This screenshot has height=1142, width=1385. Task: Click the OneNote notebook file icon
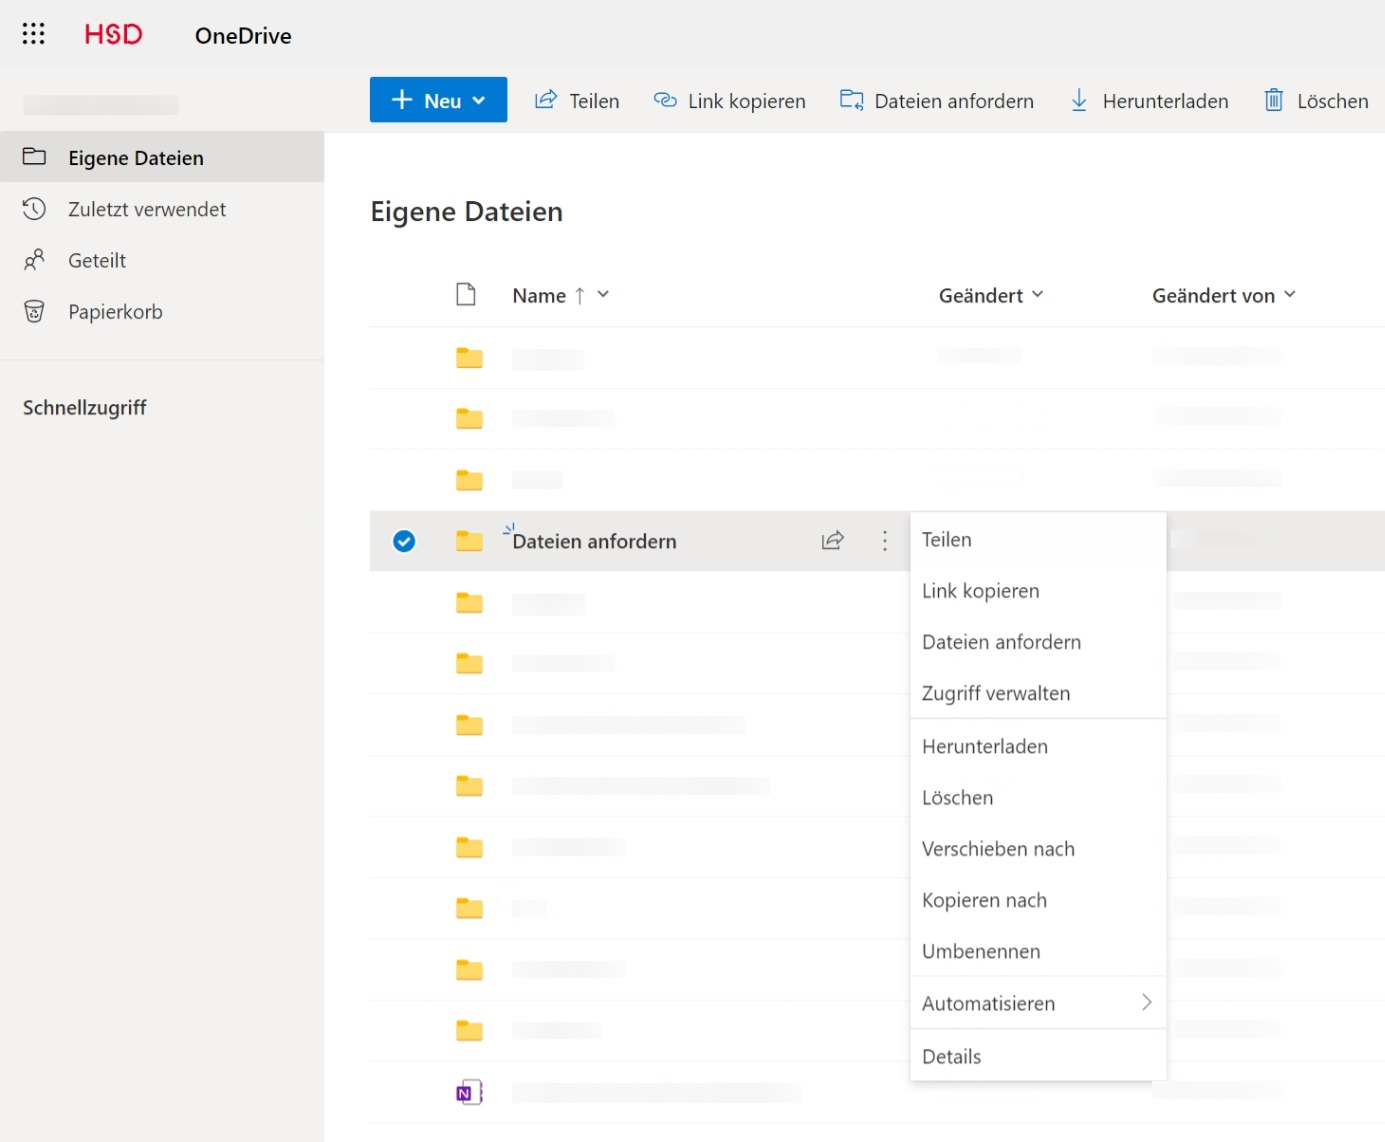tap(469, 1092)
